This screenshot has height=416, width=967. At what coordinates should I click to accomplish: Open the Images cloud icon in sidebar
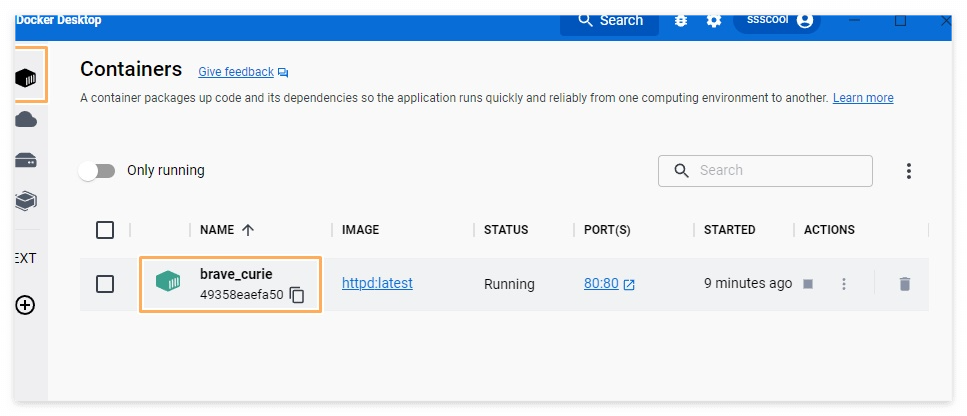coord(26,120)
